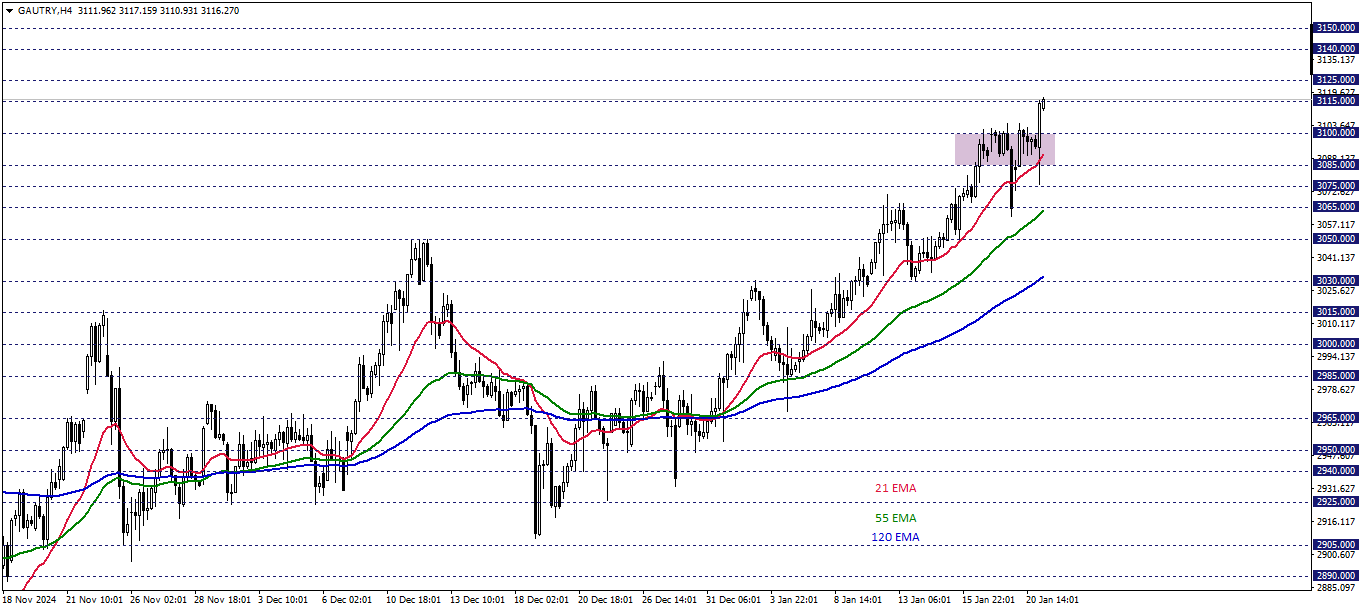Click the 18 Dec 02:01 date label
Screen dimensions: 1362x611
542,600
